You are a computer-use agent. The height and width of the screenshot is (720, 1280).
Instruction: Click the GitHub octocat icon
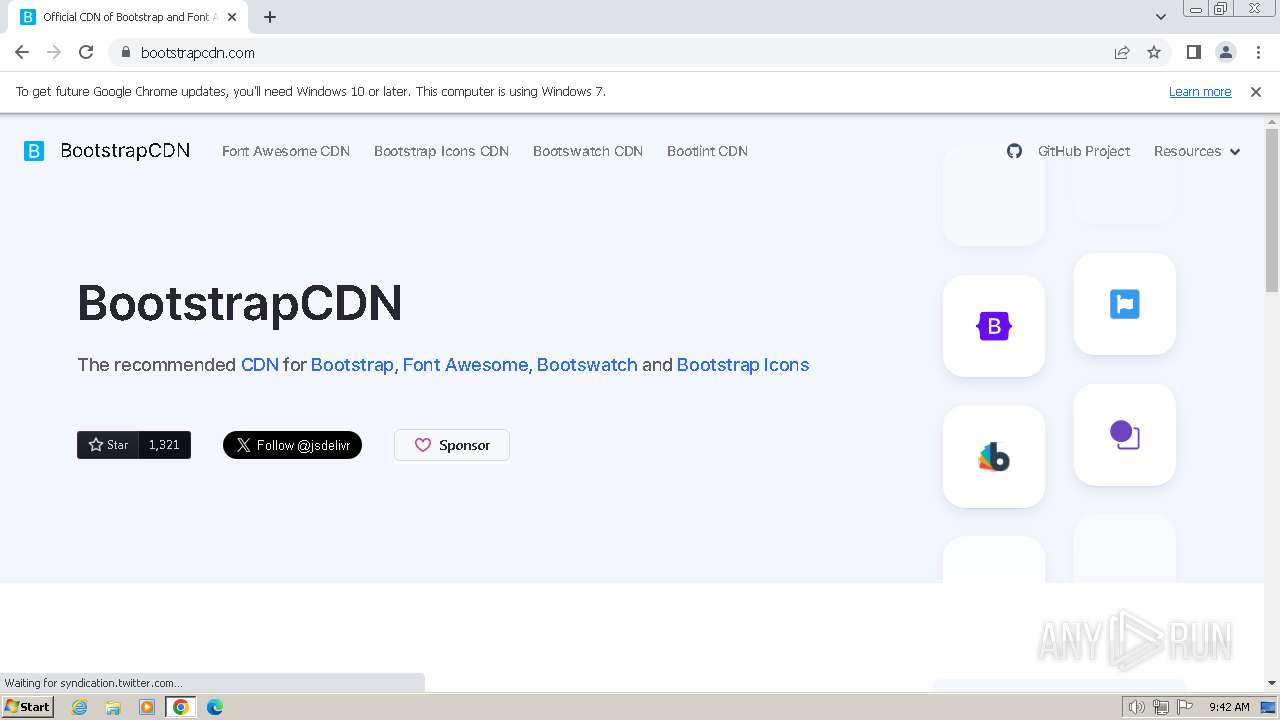tap(1014, 151)
